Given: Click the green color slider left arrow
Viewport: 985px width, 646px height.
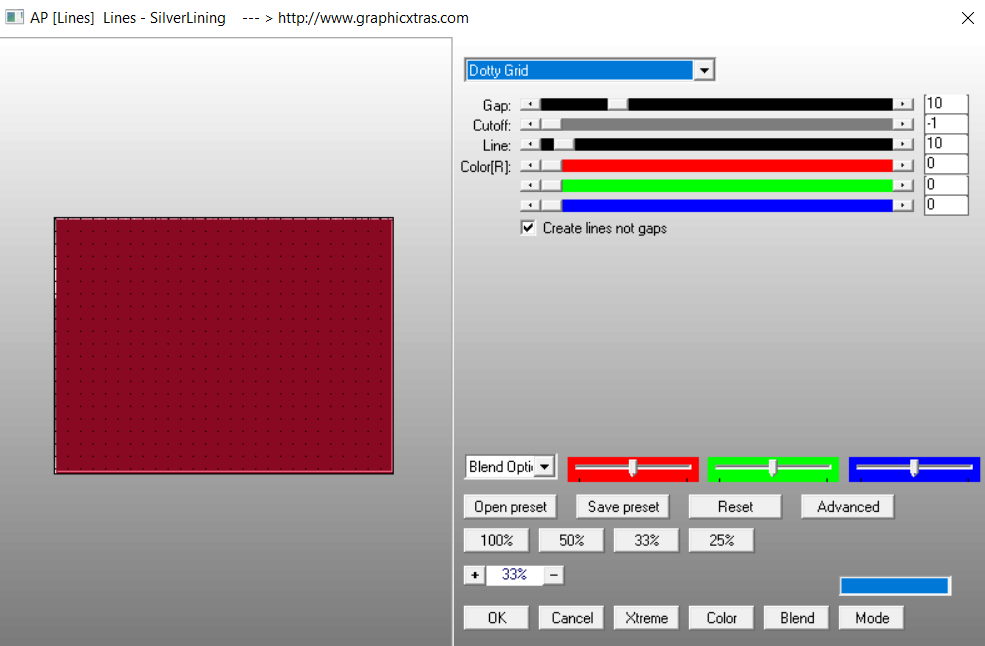Looking at the screenshot, I should 530,185.
